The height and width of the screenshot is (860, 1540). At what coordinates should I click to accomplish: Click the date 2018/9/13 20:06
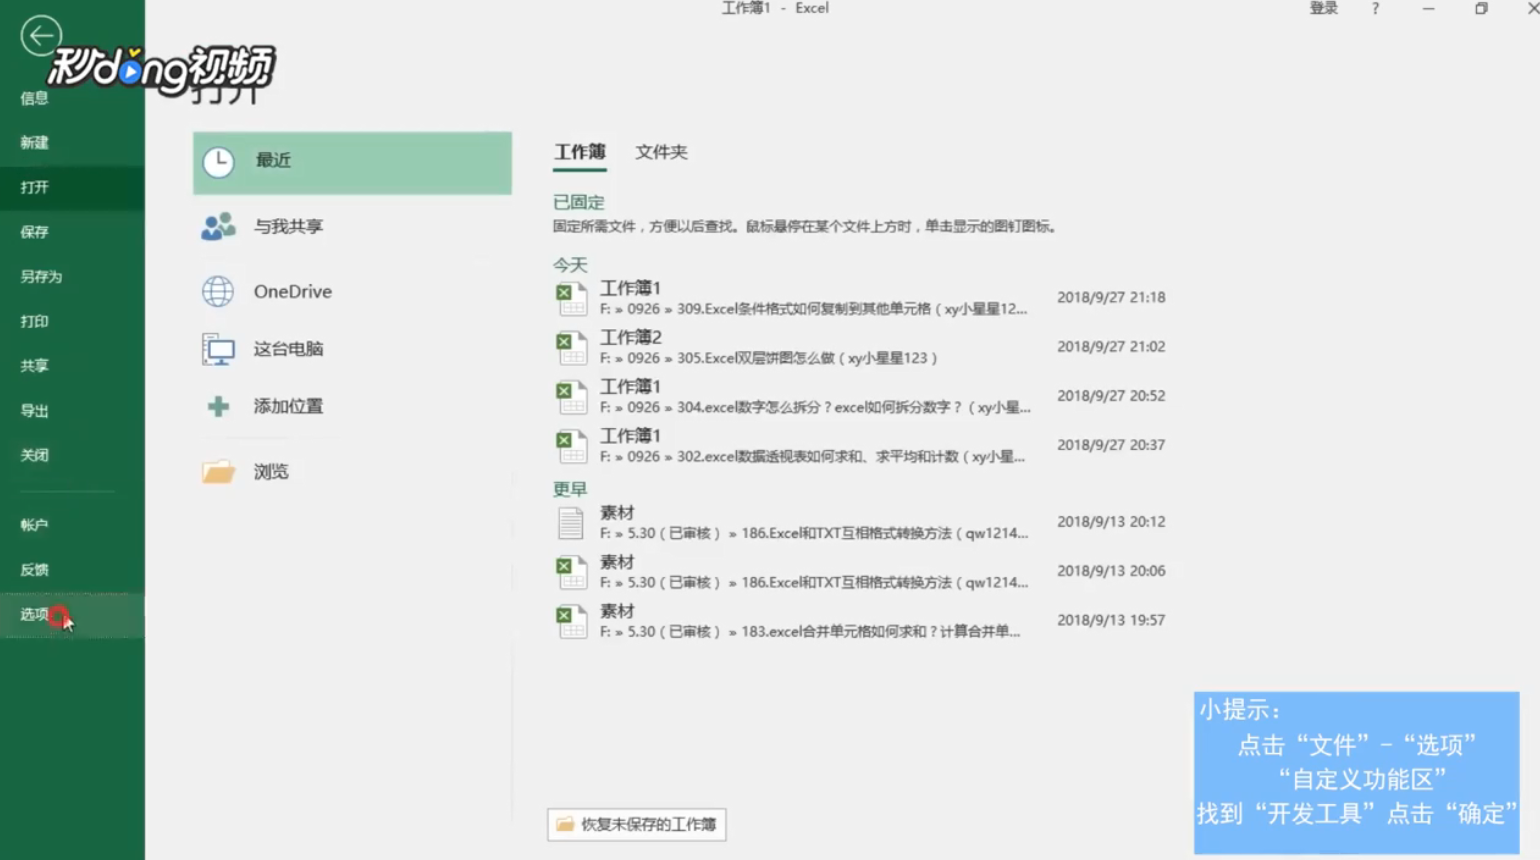tap(1111, 571)
